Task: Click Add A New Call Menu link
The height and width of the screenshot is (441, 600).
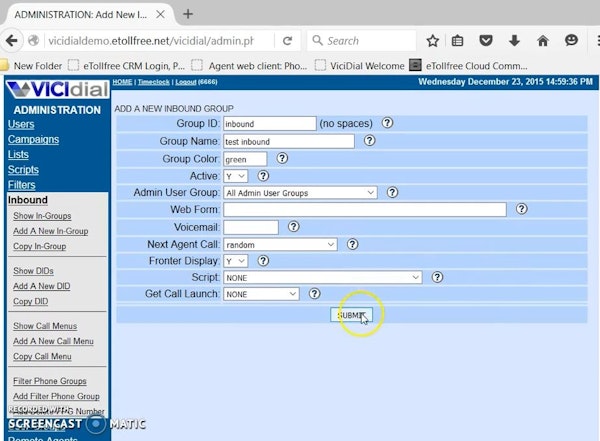Action: 53,341
